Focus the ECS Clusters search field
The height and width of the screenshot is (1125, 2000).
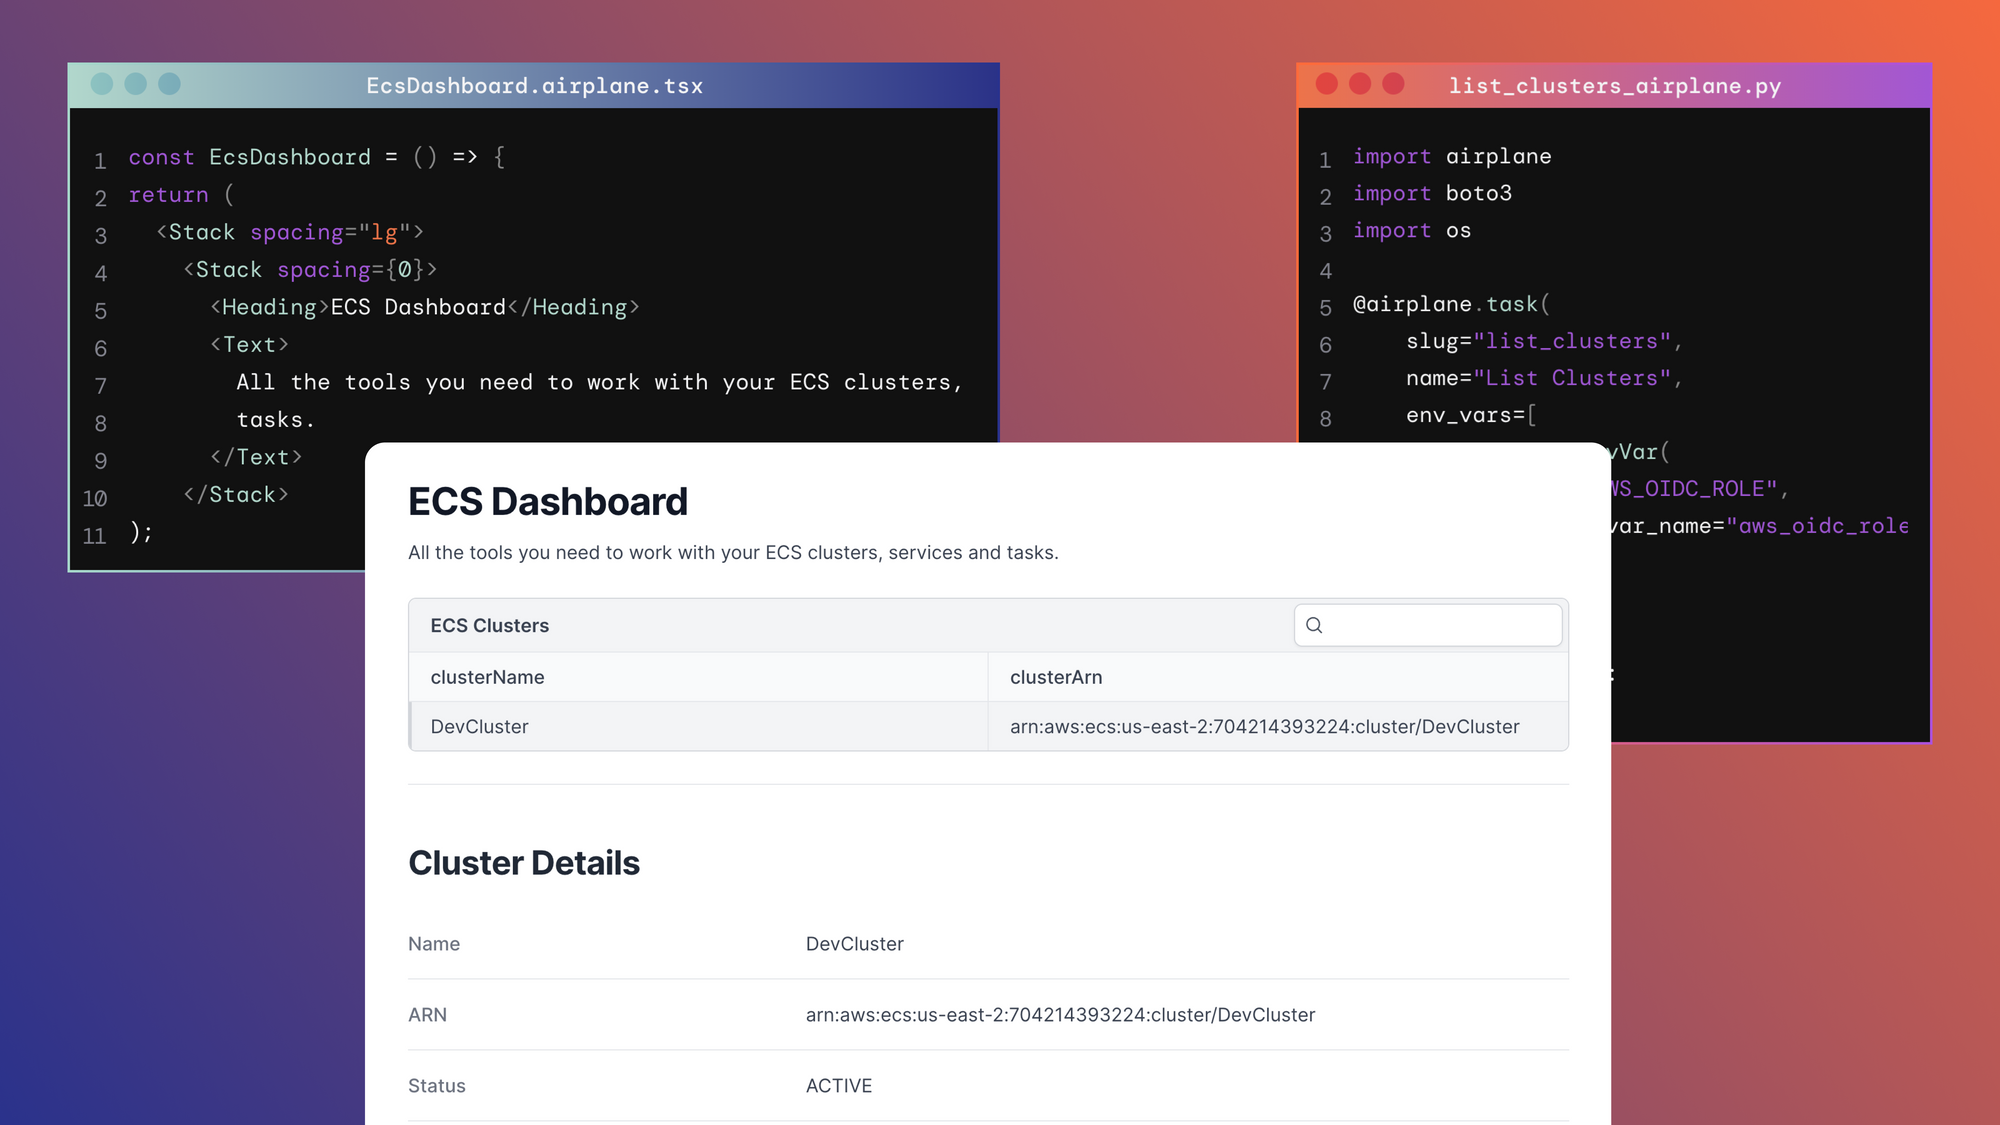[x=1428, y=625]
